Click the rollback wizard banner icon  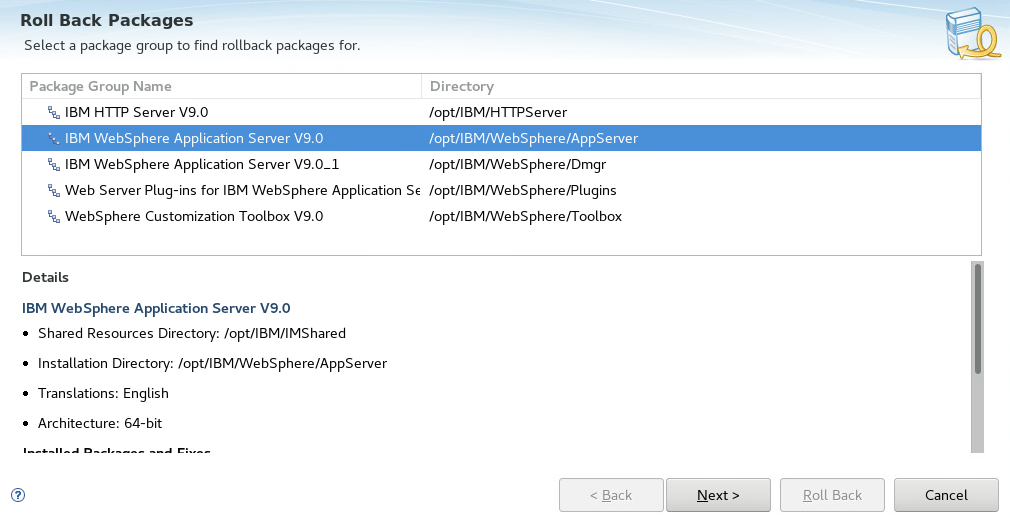[x=972, y=34]
